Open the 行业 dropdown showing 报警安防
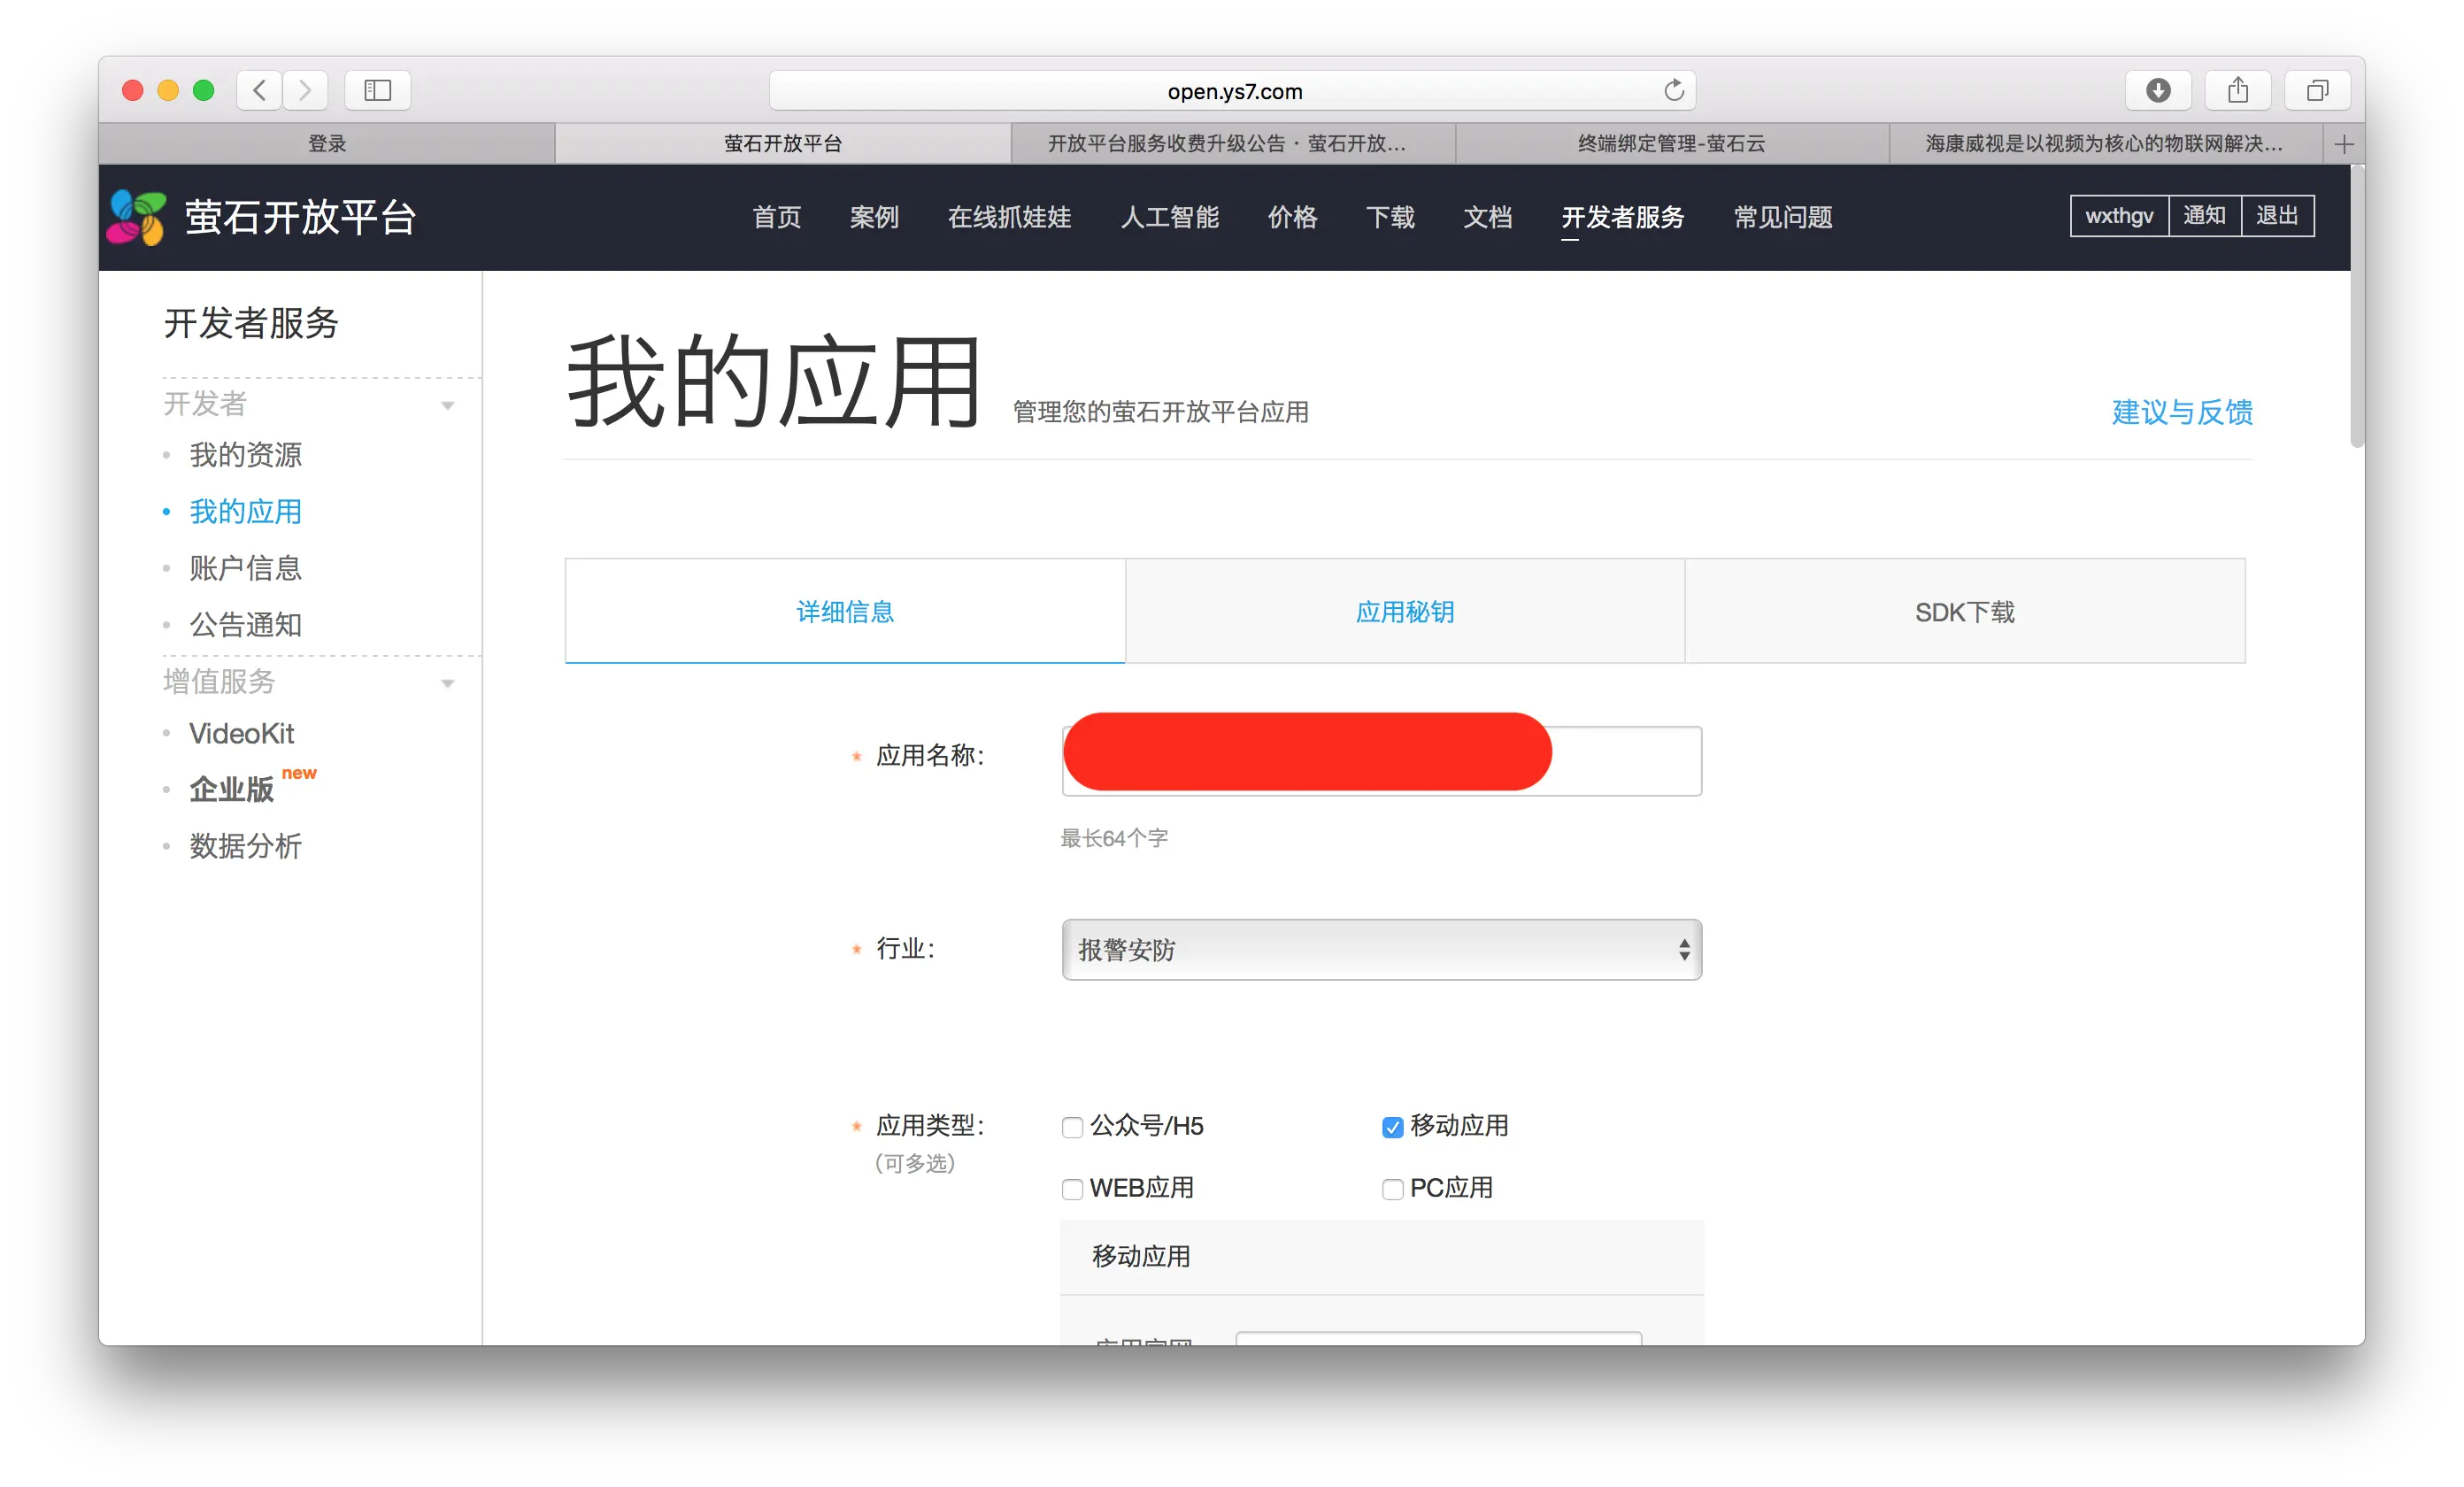Screen dimensions: 2464x1487 coord(1381,949)
